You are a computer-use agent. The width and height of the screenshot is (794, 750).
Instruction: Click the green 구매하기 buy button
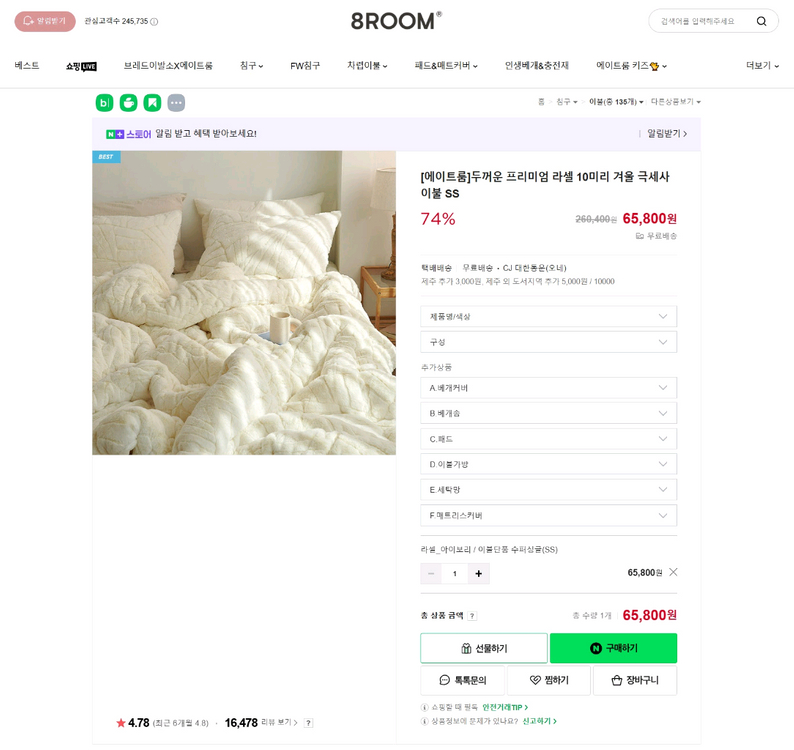coord(613,648)
